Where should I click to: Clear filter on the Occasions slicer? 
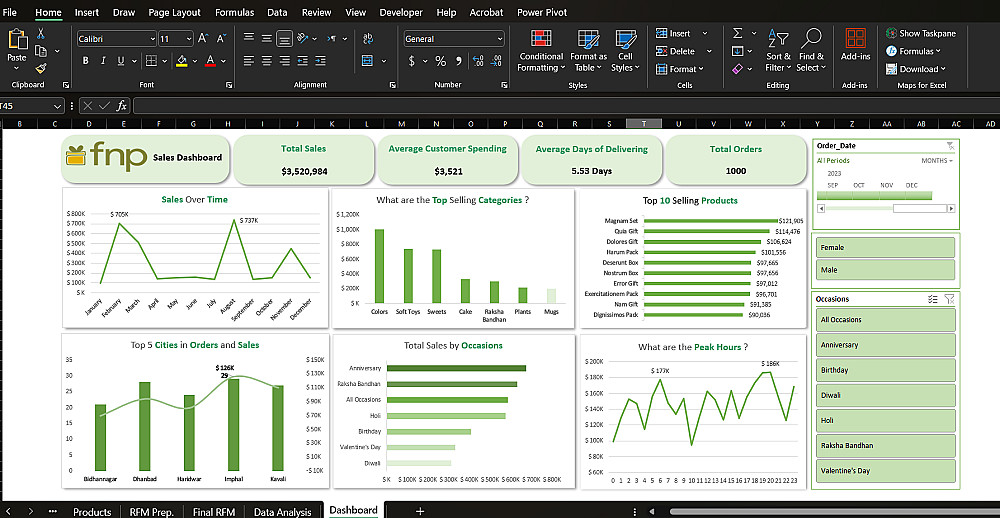tap(949, 298)
